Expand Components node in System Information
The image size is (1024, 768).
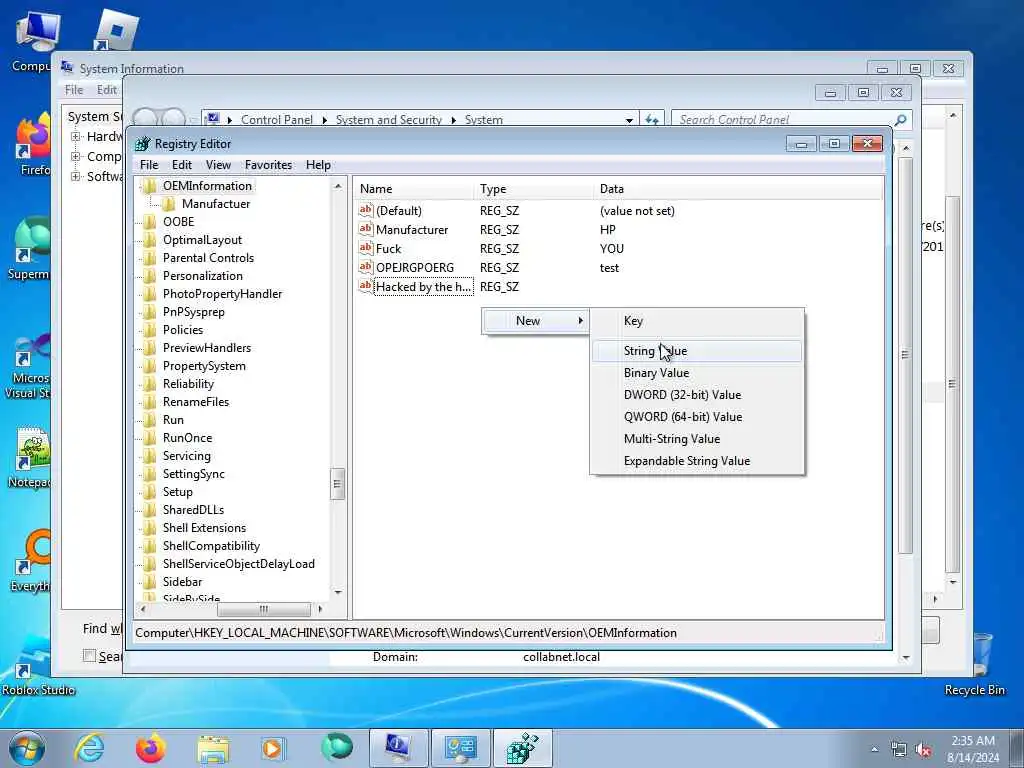point(76,157)
